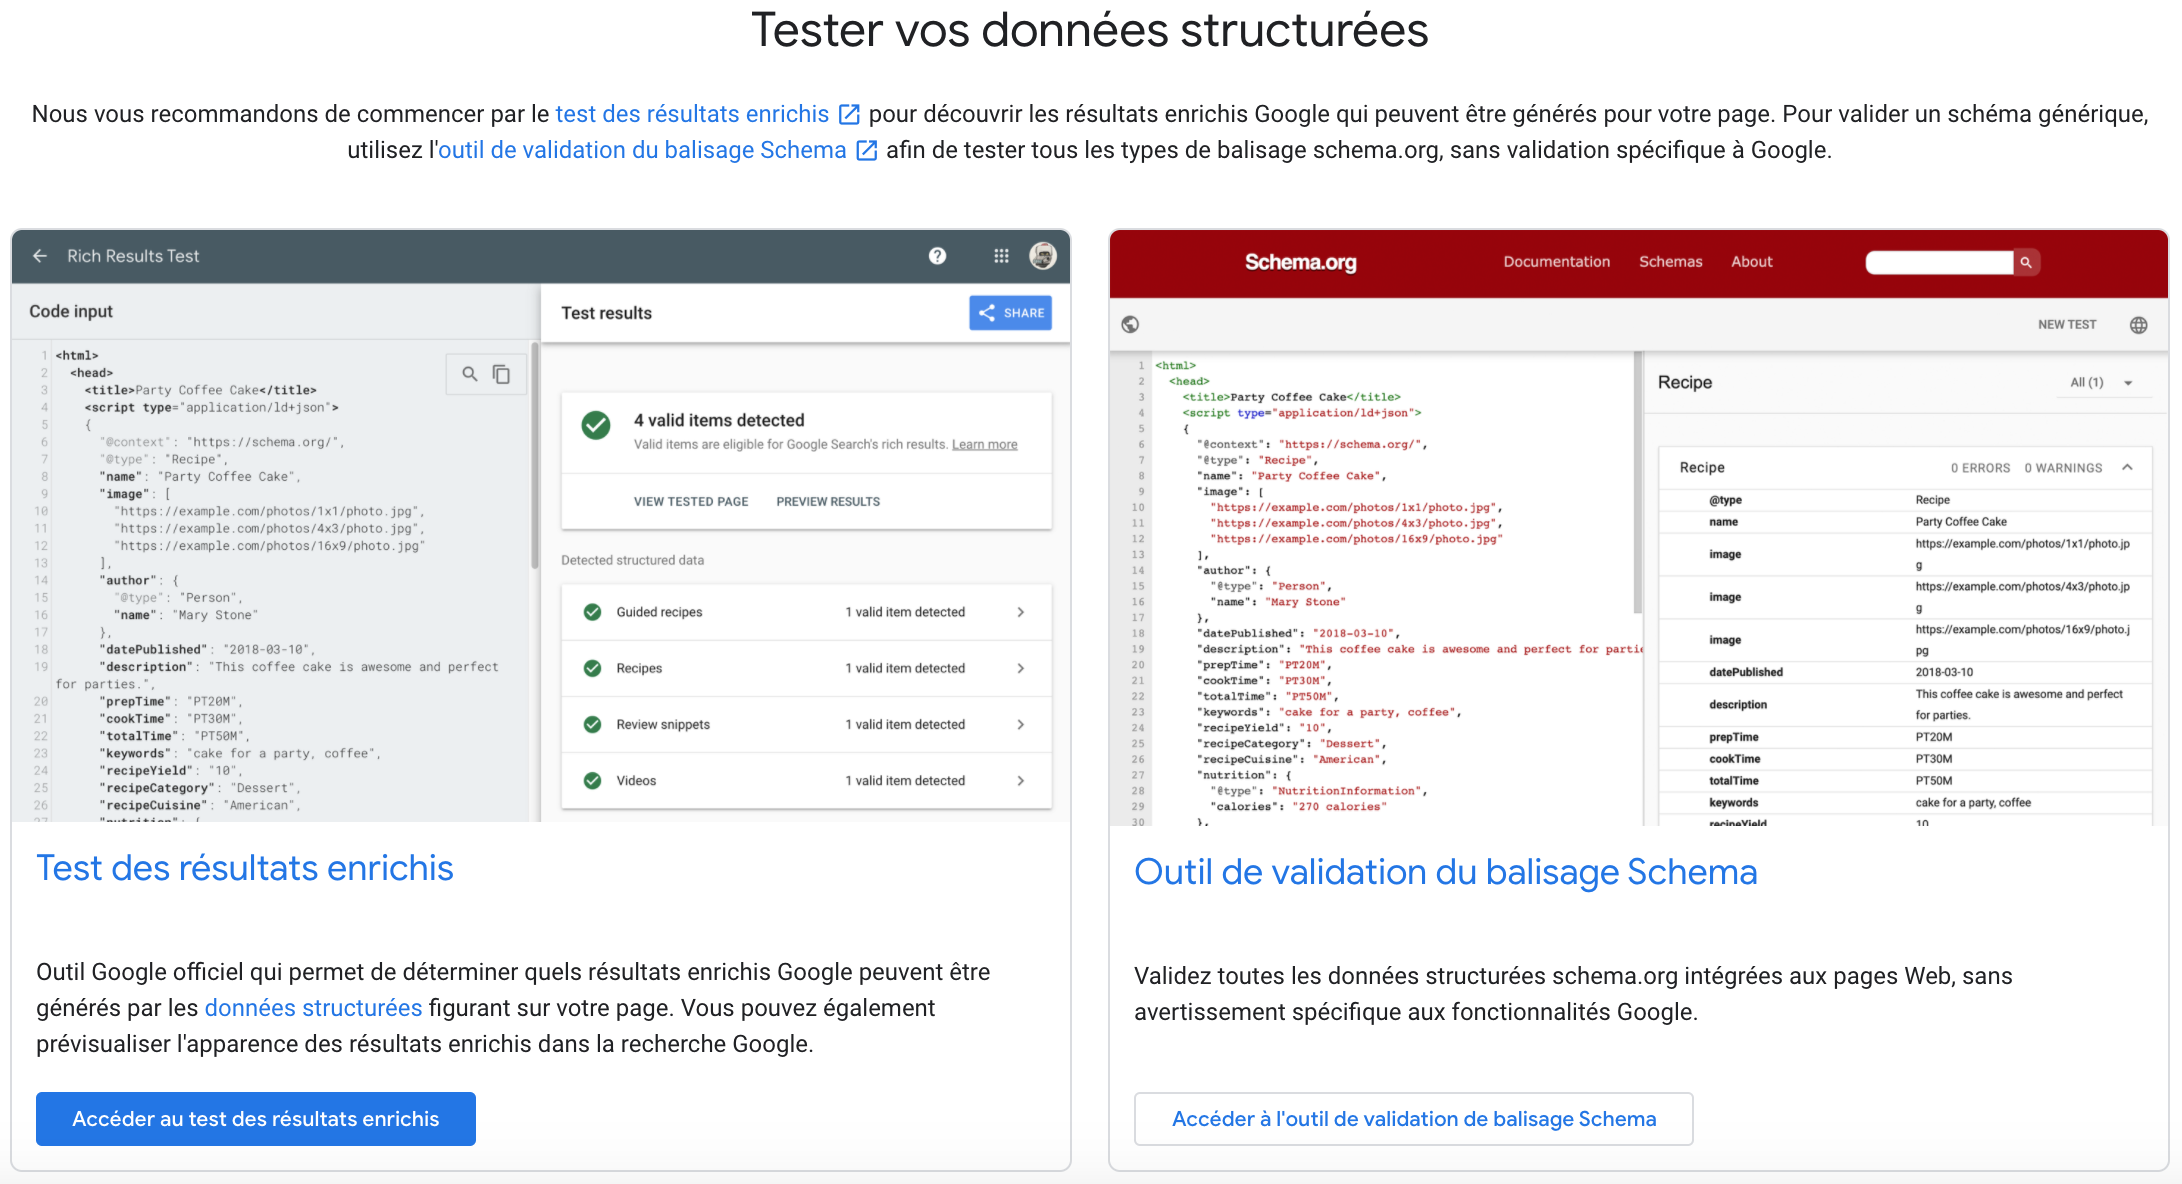Expand the Guided recipes result row
This screenshot has height=1184, width=2182.
[x=807, y=612]
